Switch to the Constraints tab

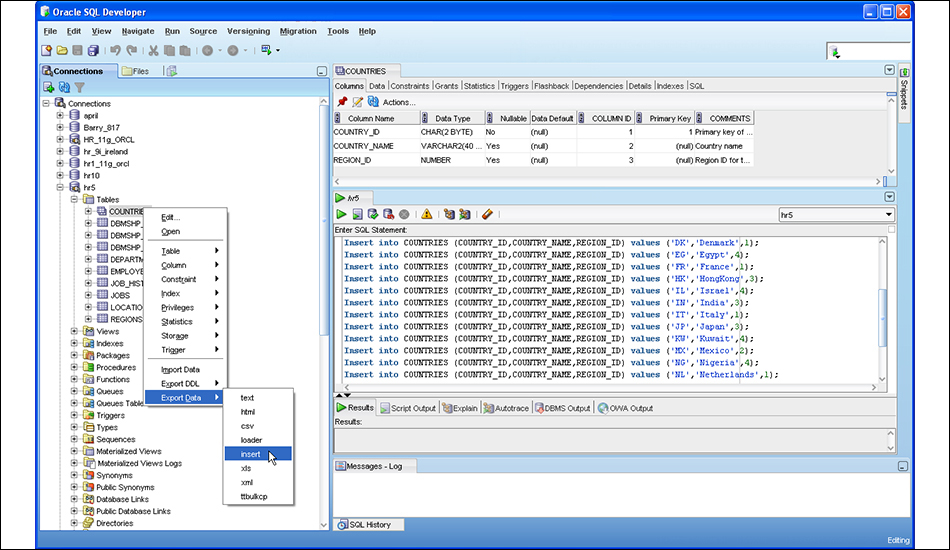410,86
